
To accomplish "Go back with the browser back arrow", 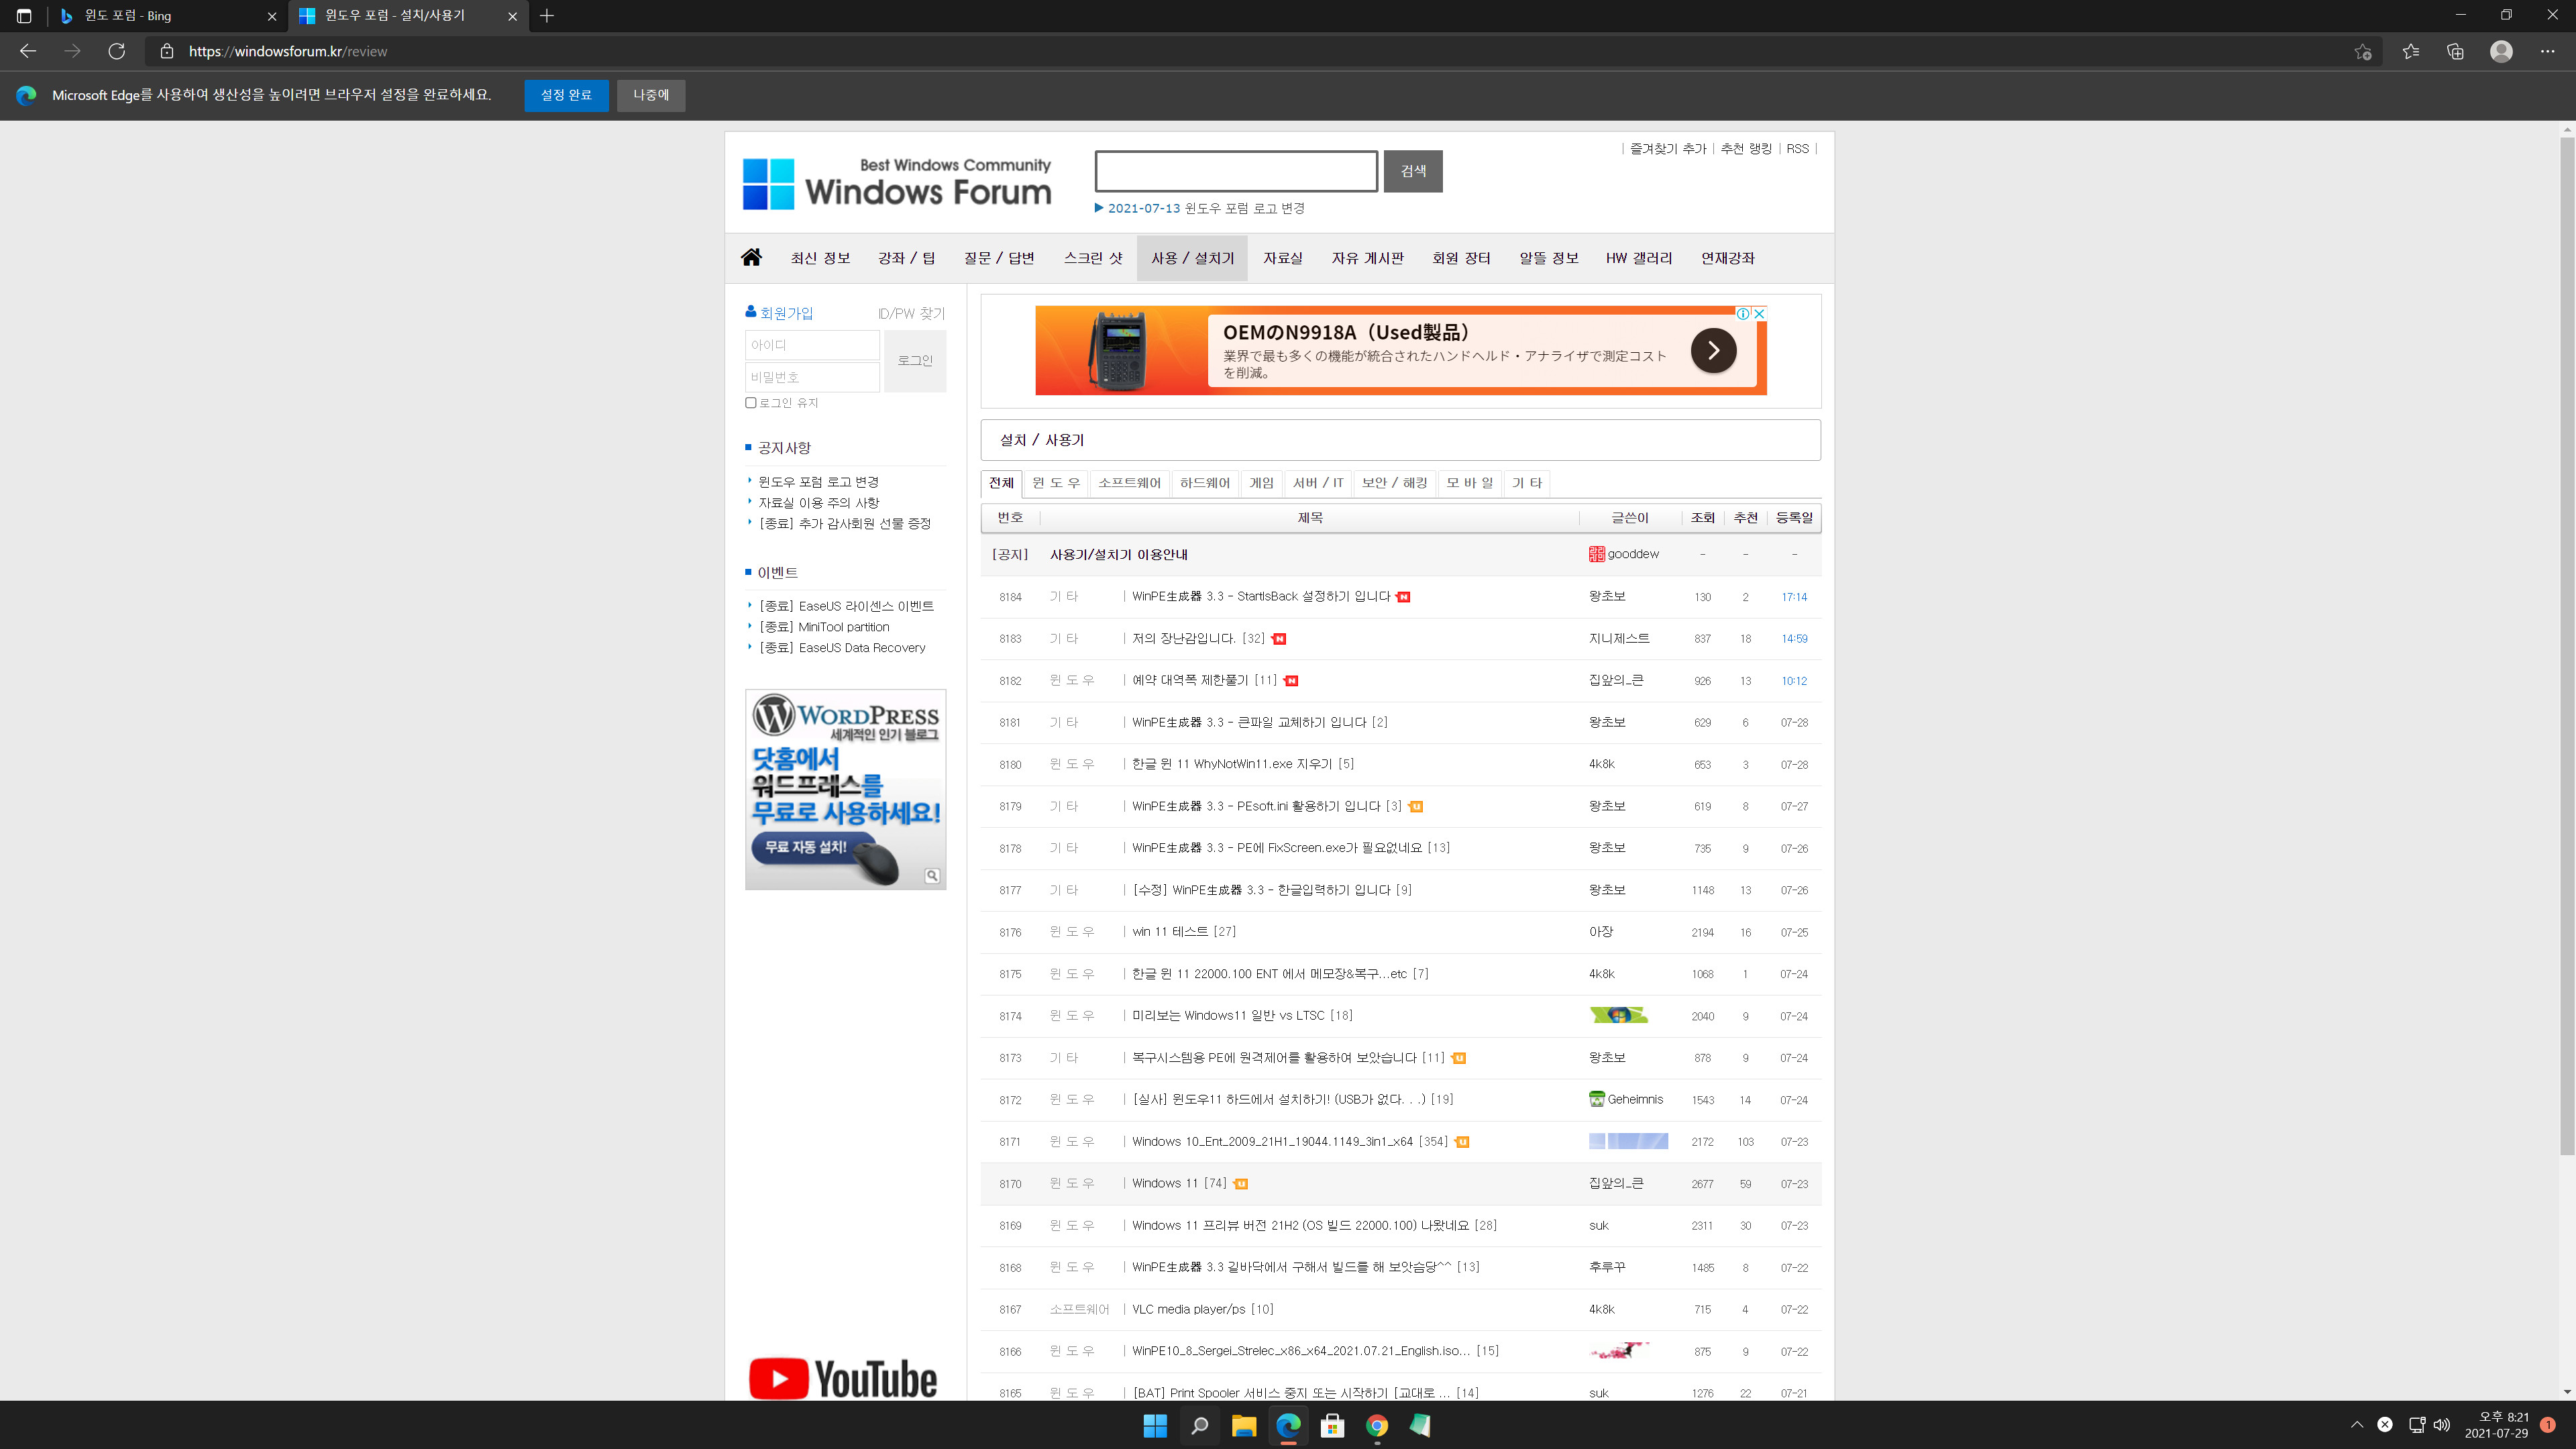I will [28, 51].
